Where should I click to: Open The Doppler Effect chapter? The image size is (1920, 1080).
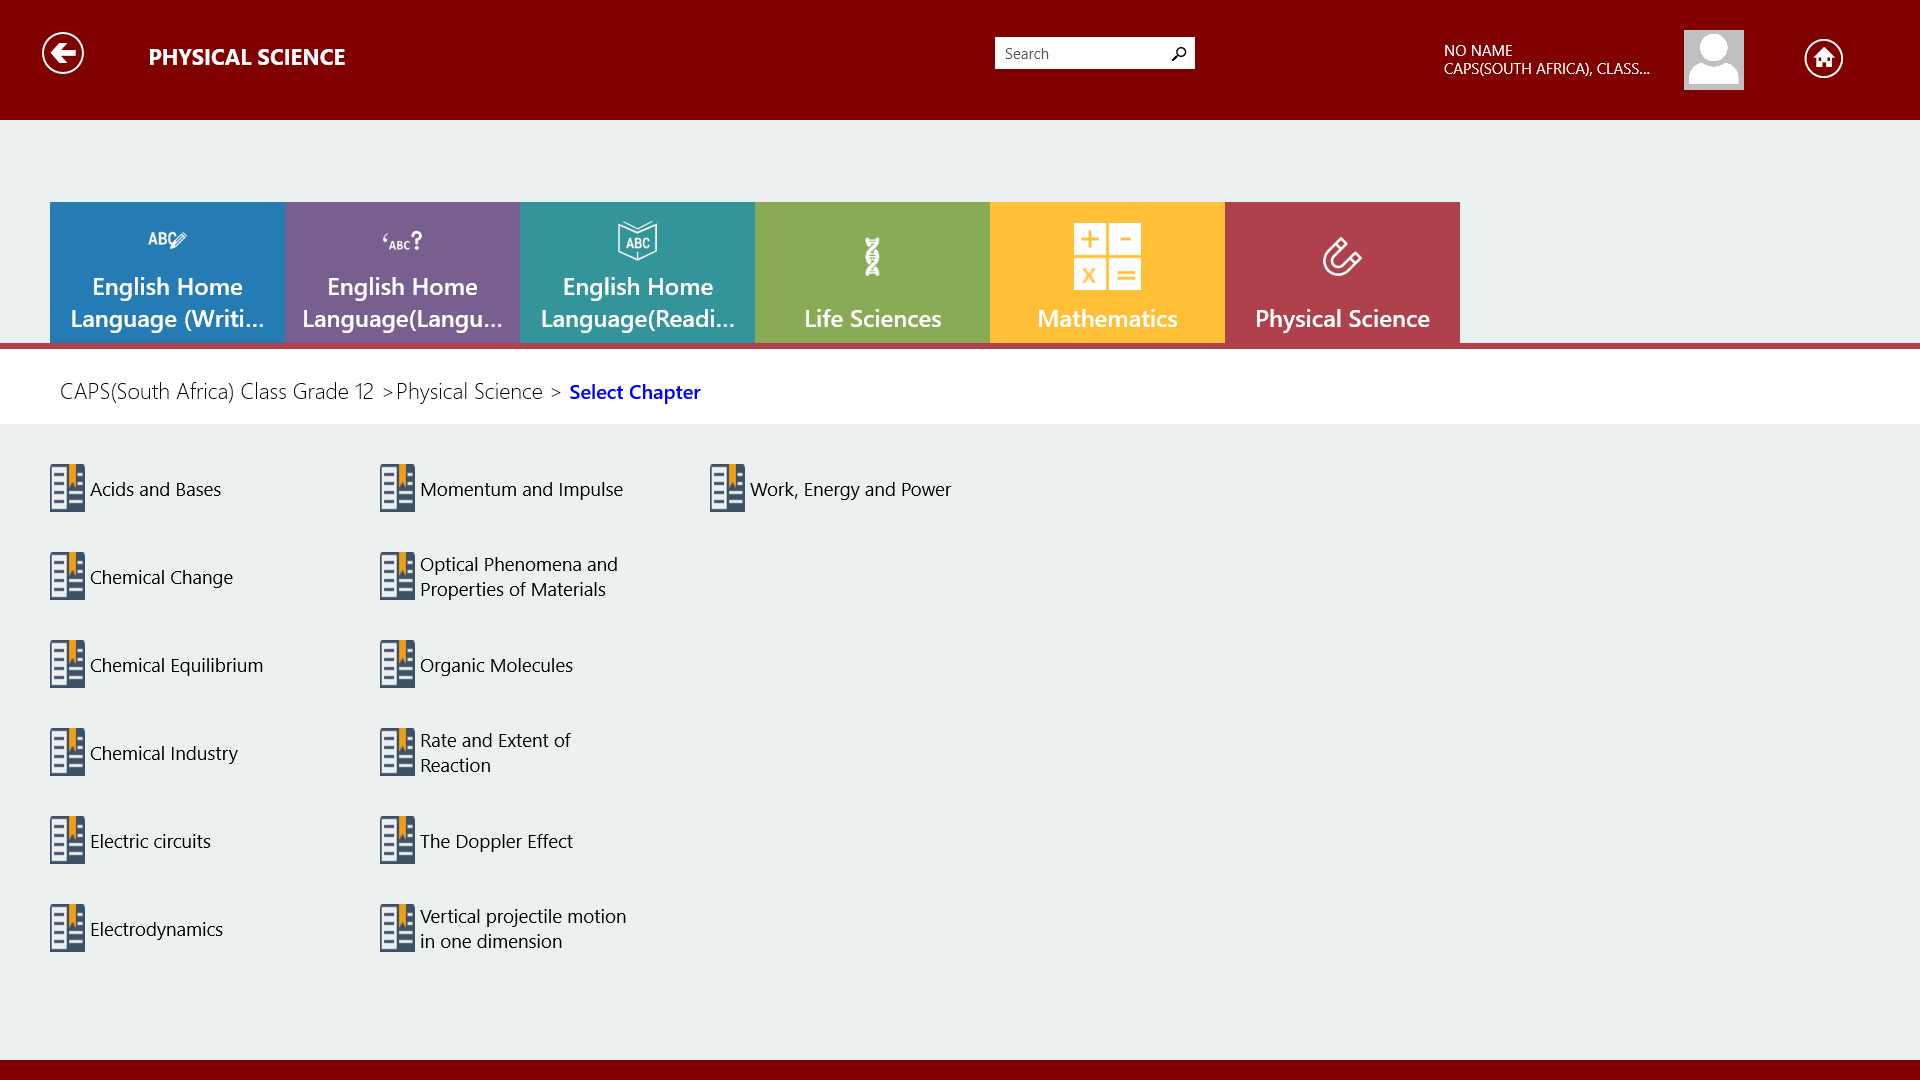[496, 842]
